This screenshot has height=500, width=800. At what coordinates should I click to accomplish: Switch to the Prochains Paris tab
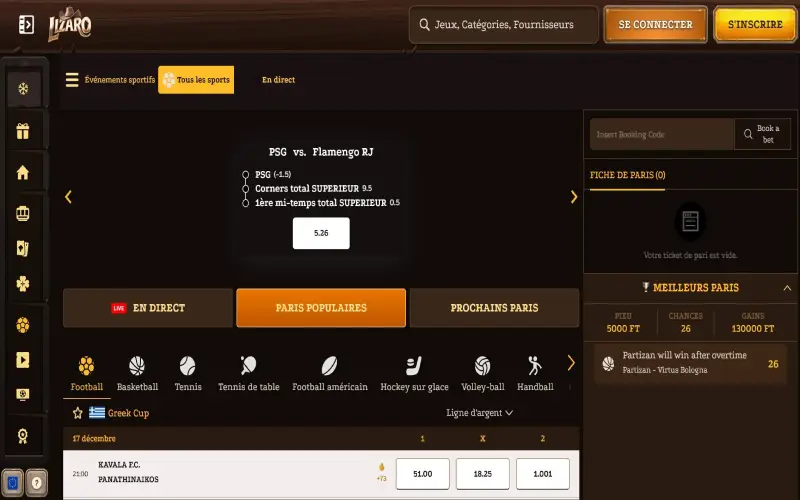(494, 308)
